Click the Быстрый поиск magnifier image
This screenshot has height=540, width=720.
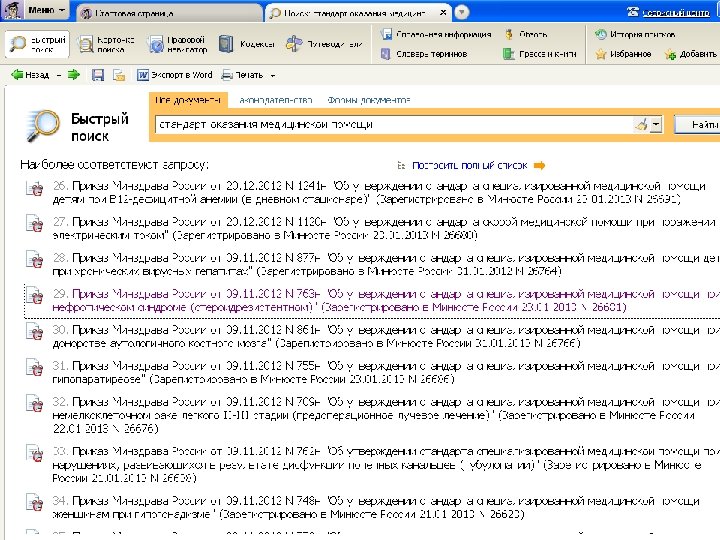(x=43, y=124)
